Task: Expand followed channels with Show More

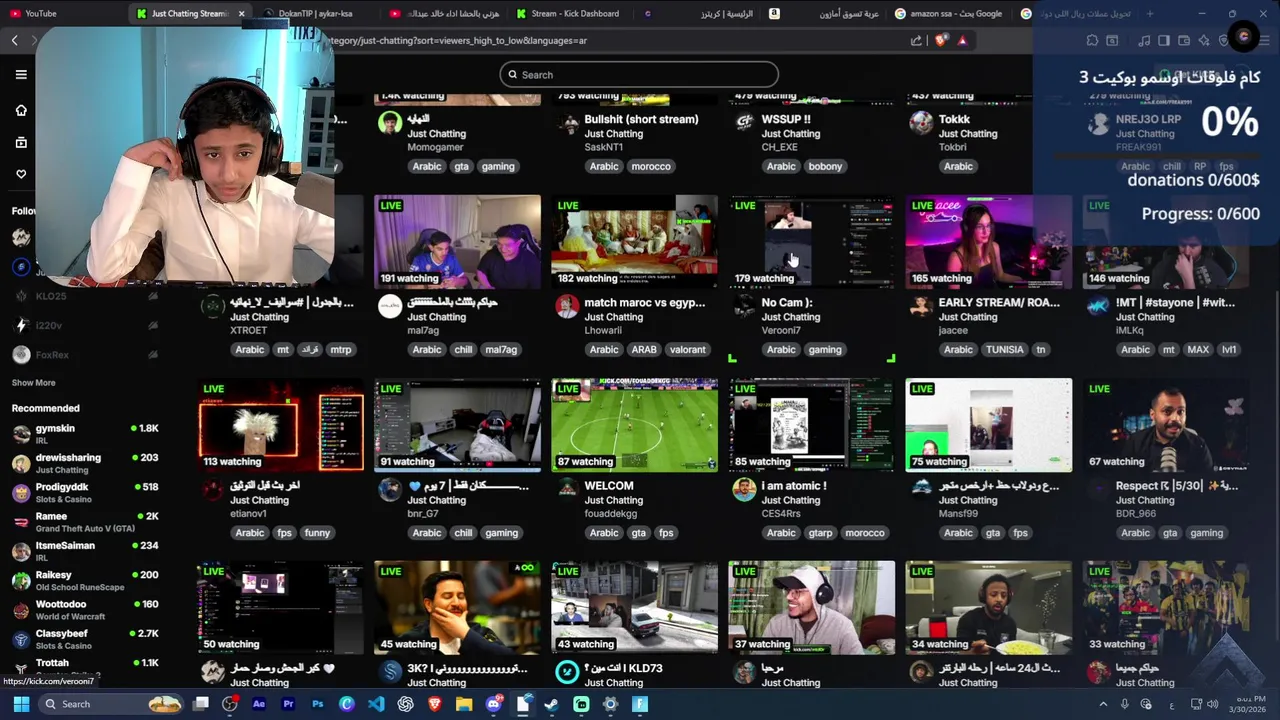Action: tap(33, 383)
